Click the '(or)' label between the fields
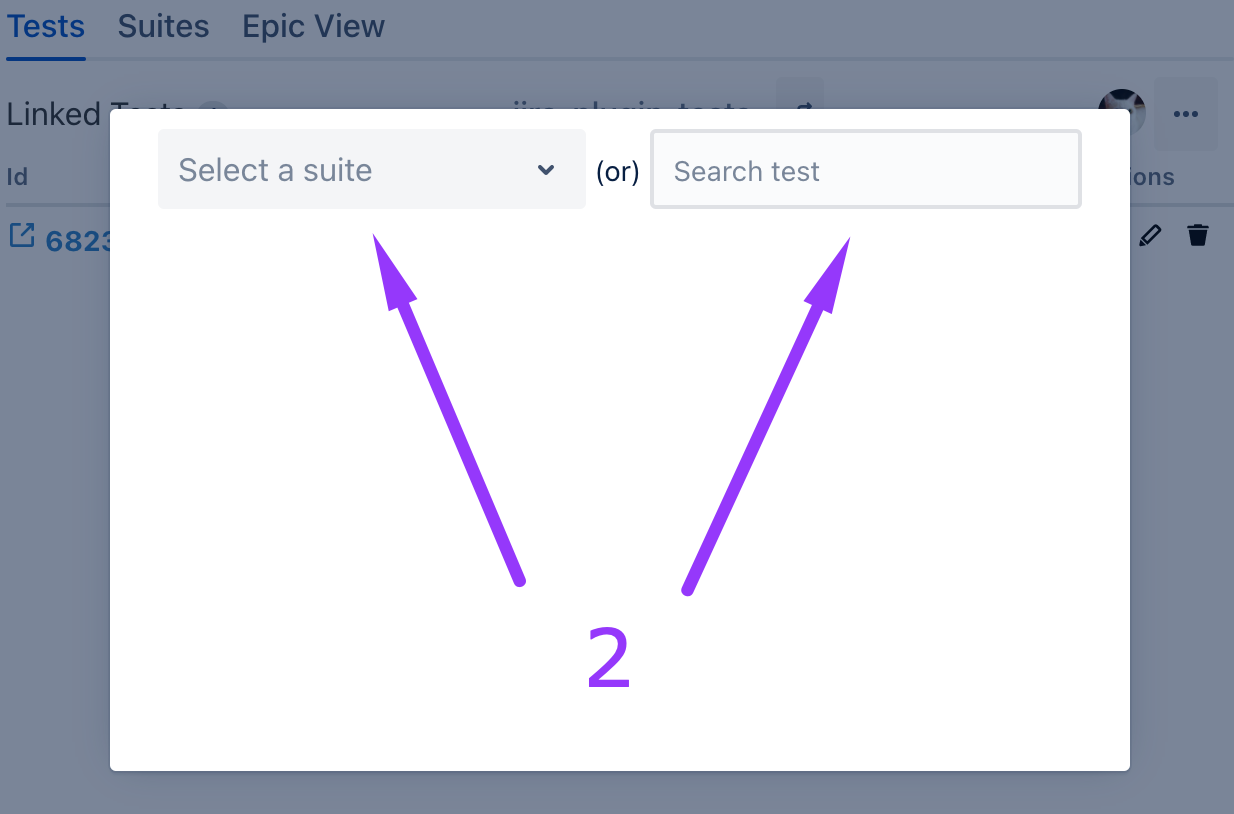 point(617,172)
